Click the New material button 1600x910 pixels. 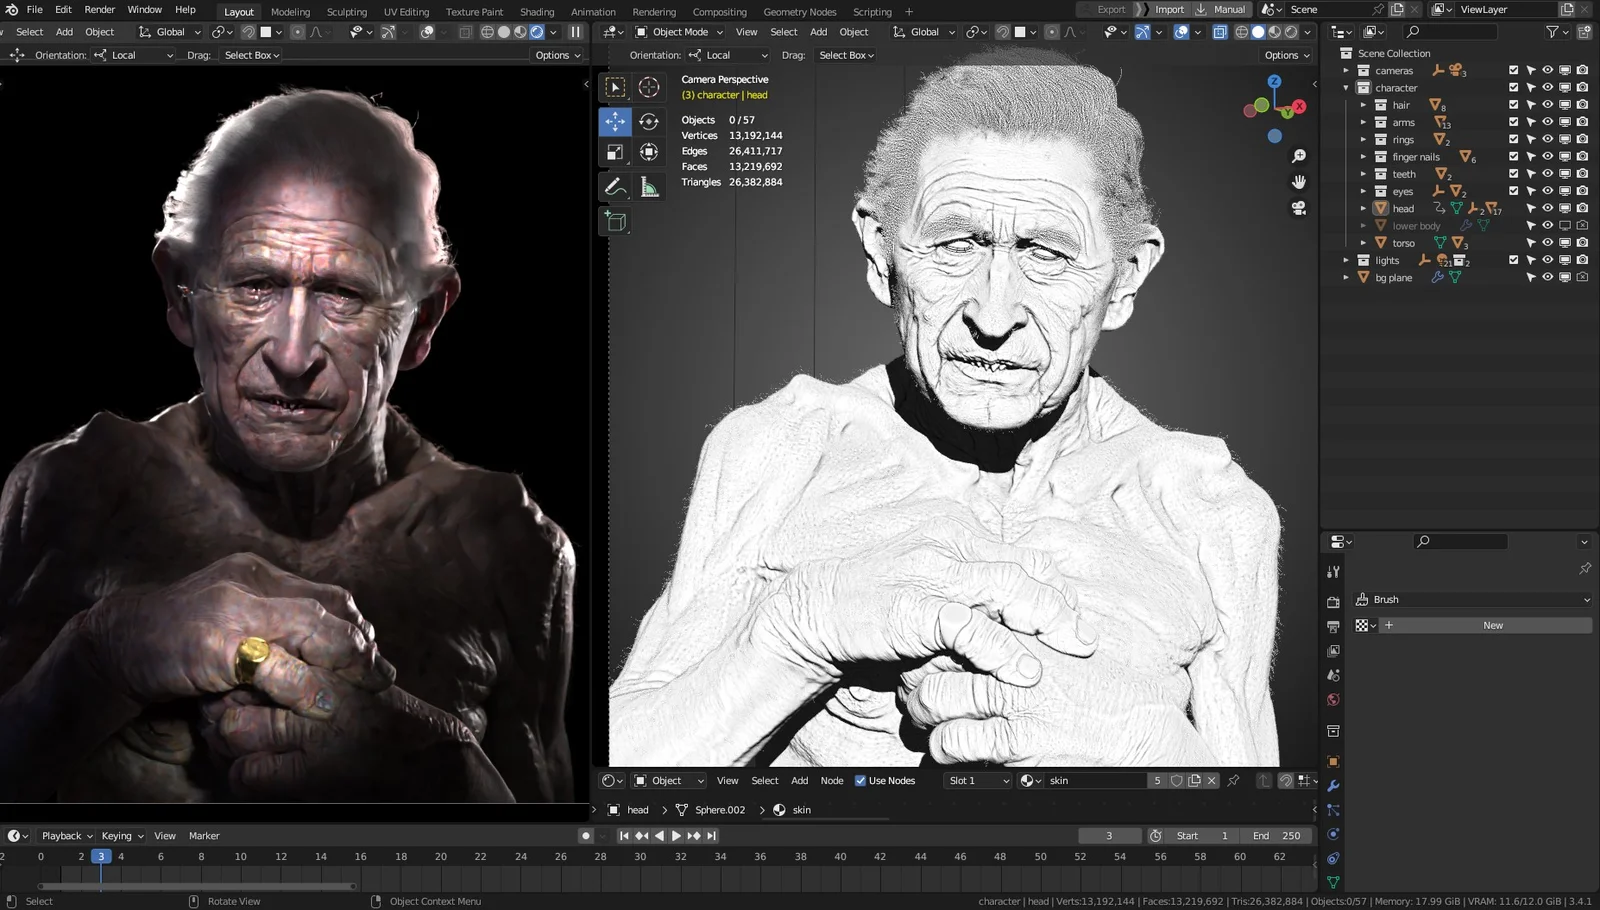tap(1492, 624)
